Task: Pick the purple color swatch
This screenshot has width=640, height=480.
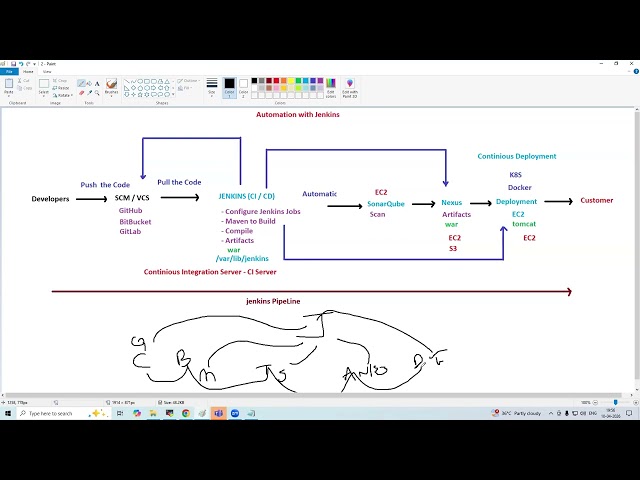Action: click(320, 81)
